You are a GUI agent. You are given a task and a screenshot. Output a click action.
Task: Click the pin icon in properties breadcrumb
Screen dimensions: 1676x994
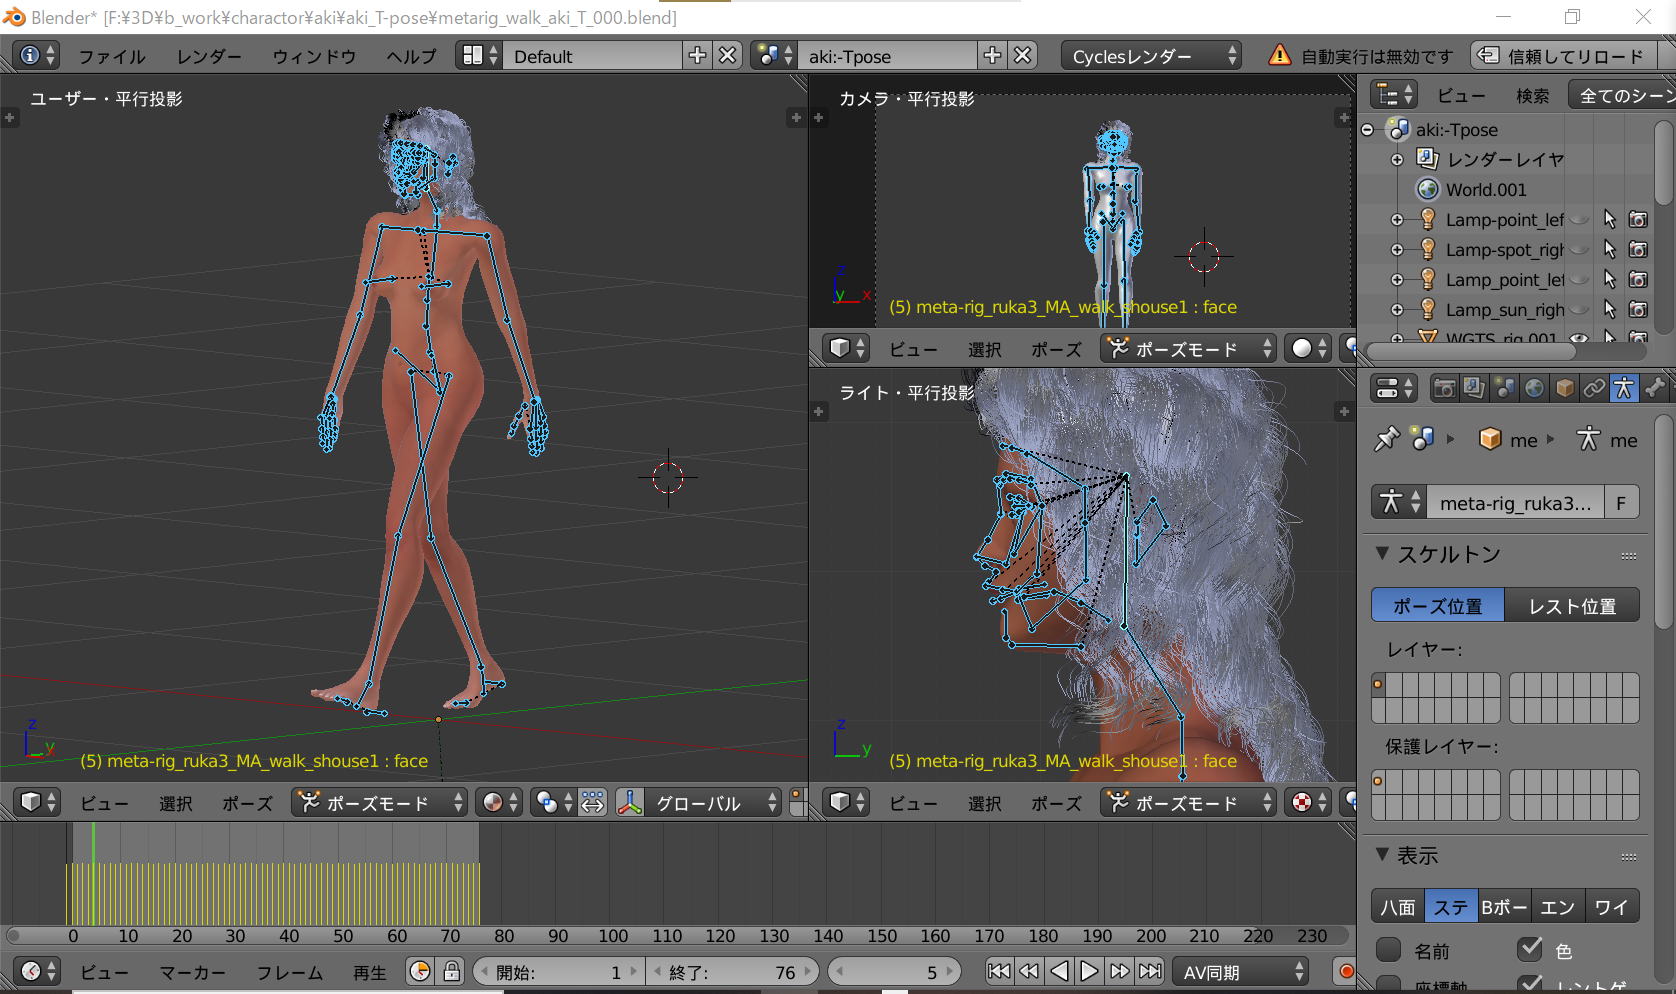tap(1386, 439)
